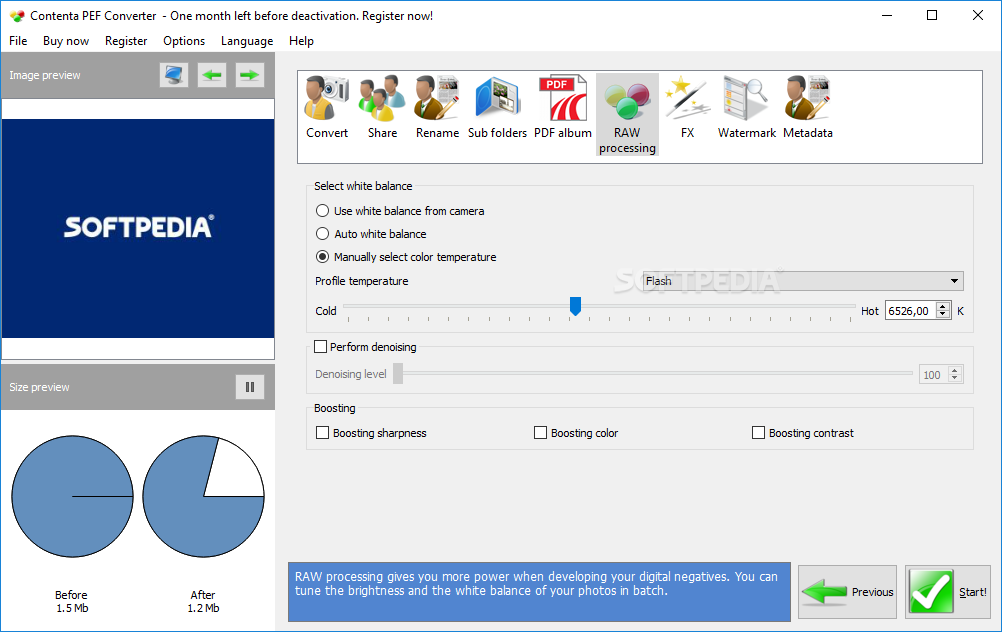
Task: Click the 'Before 1.5 Mb' label
Action: click(72, 601)
